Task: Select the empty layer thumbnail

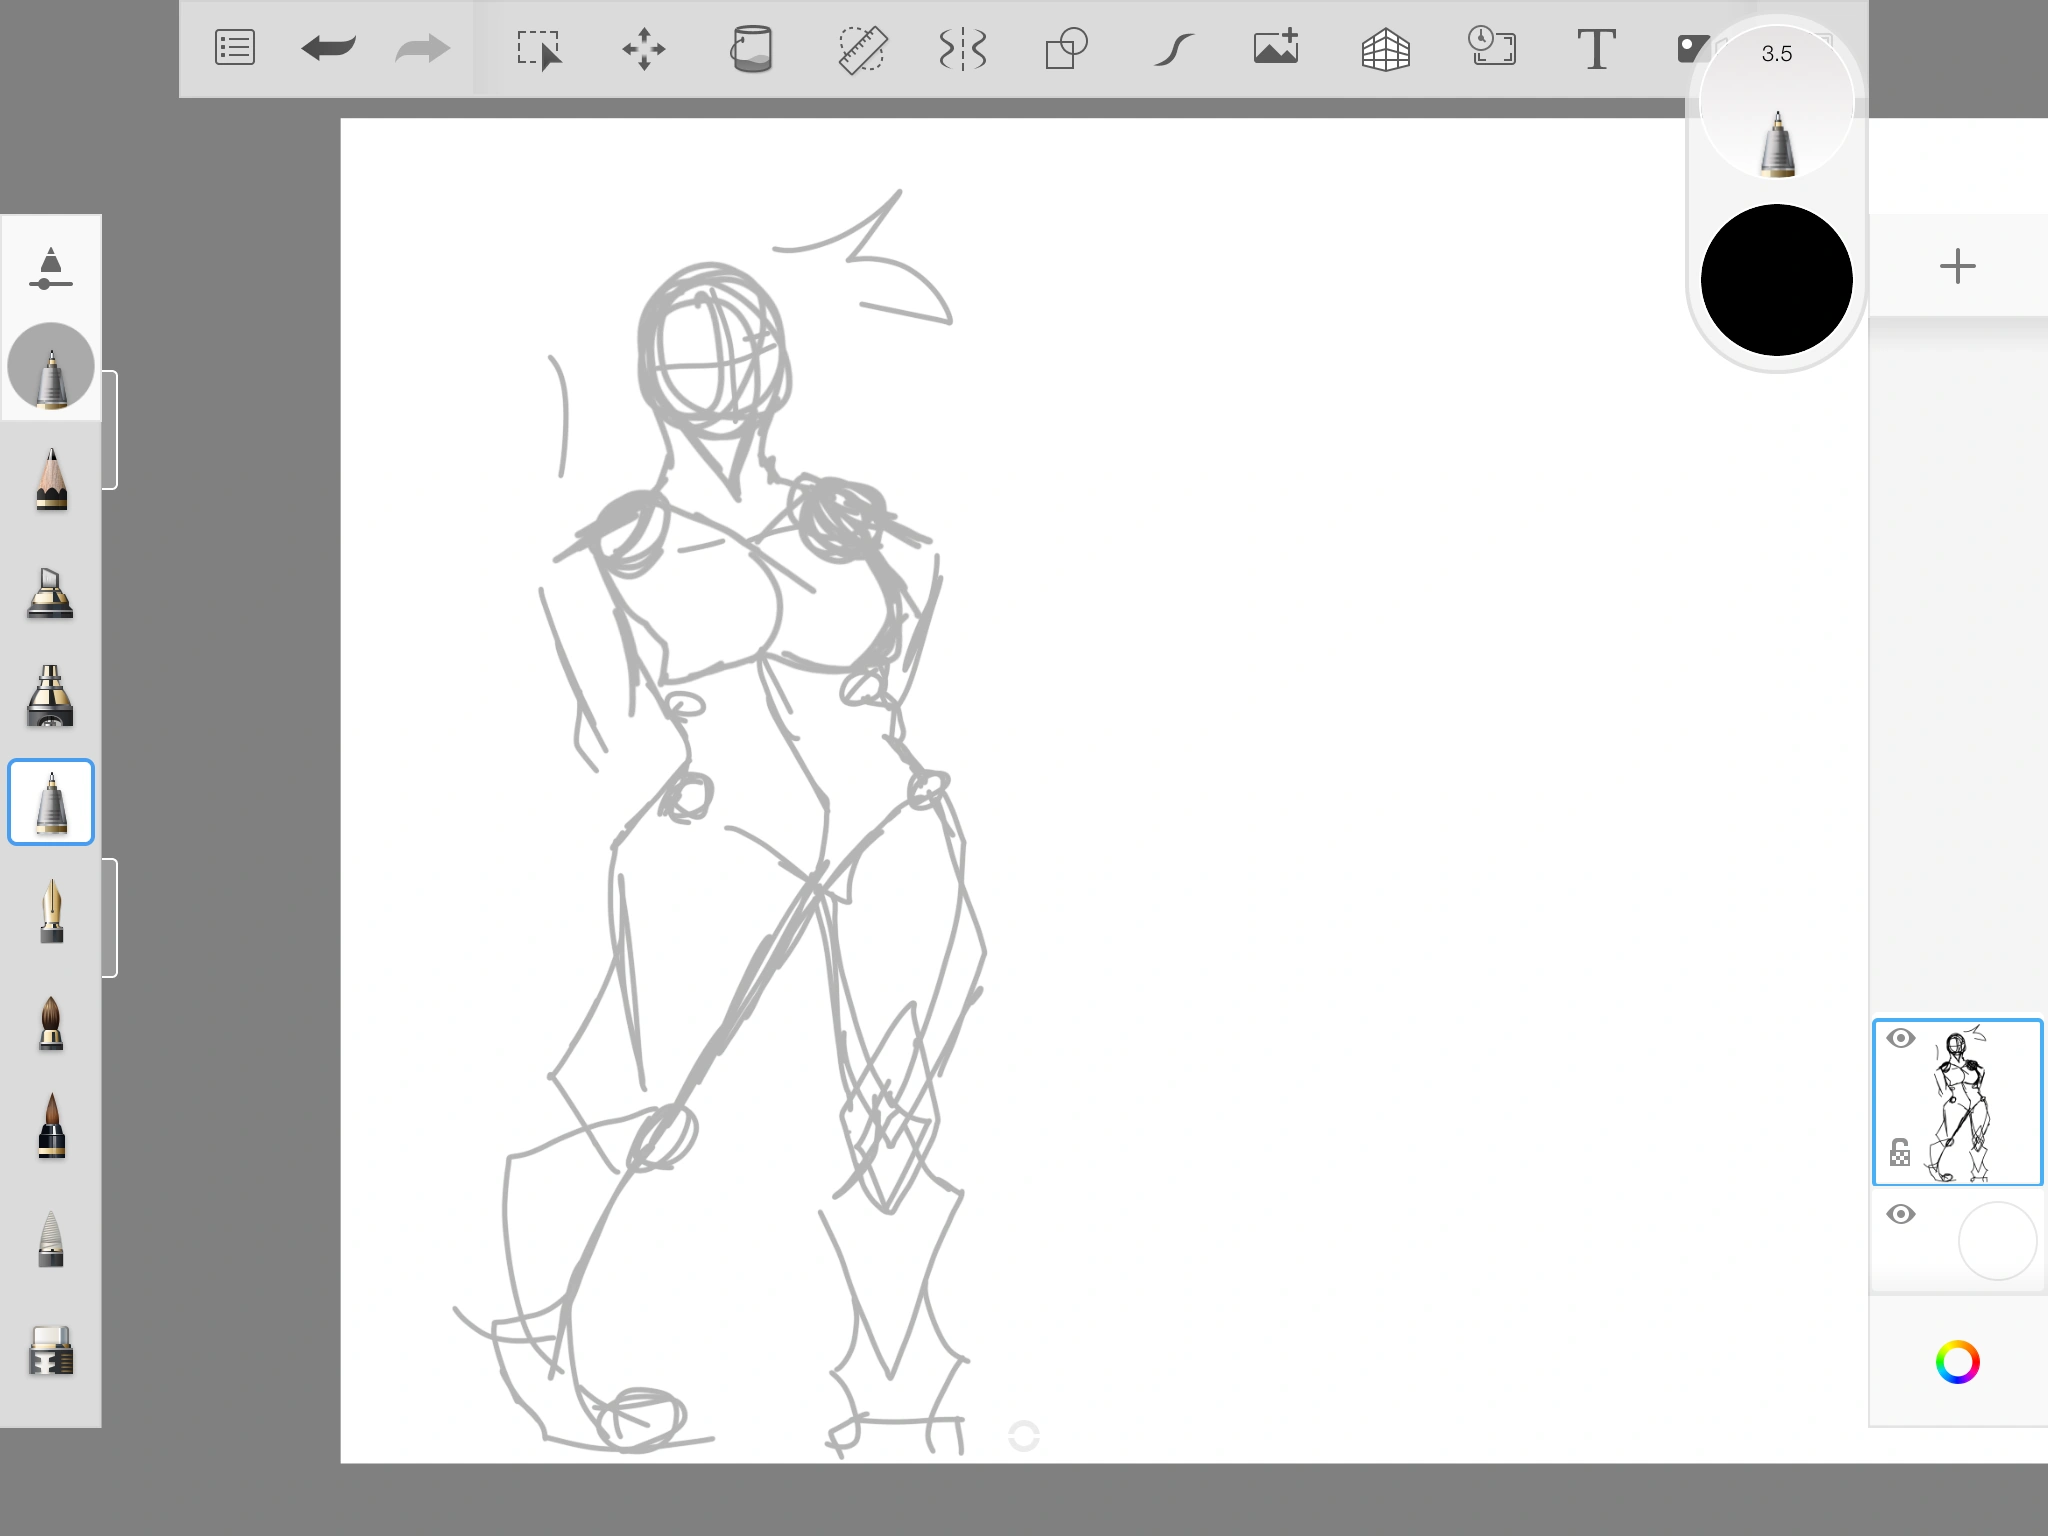Action: coord(1998,1240)
